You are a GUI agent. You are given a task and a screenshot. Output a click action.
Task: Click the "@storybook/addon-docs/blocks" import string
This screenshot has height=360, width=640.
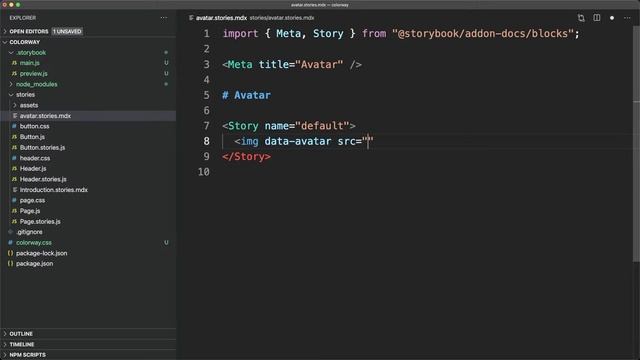483,33
